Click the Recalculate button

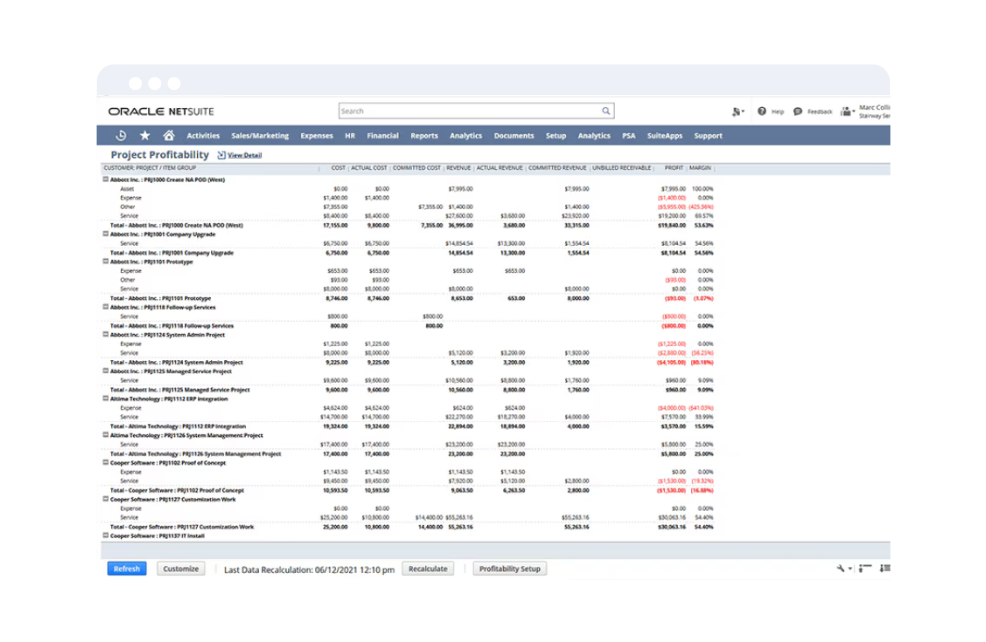coord(427,568)
